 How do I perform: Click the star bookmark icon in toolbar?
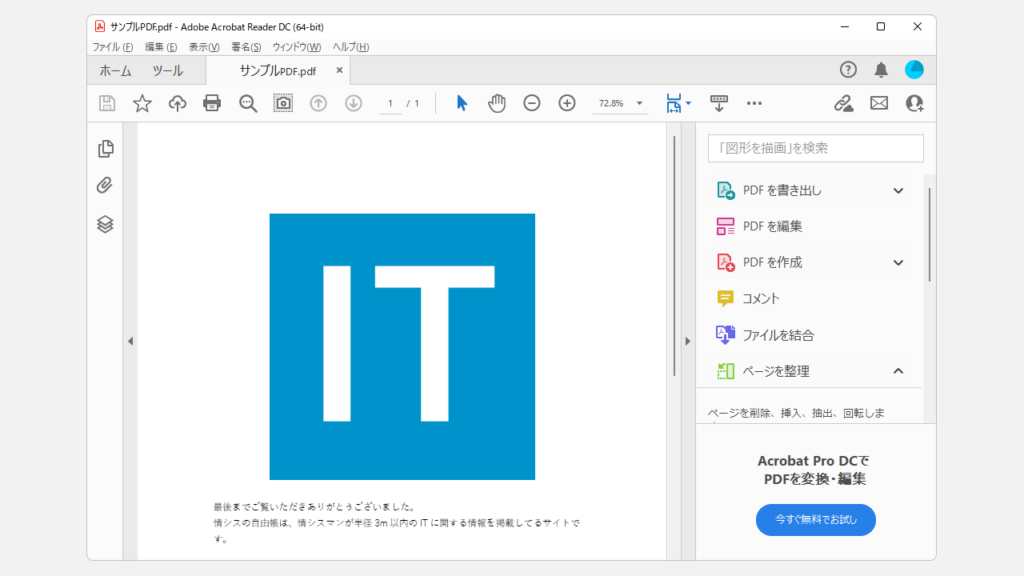(x=142, y=103)
